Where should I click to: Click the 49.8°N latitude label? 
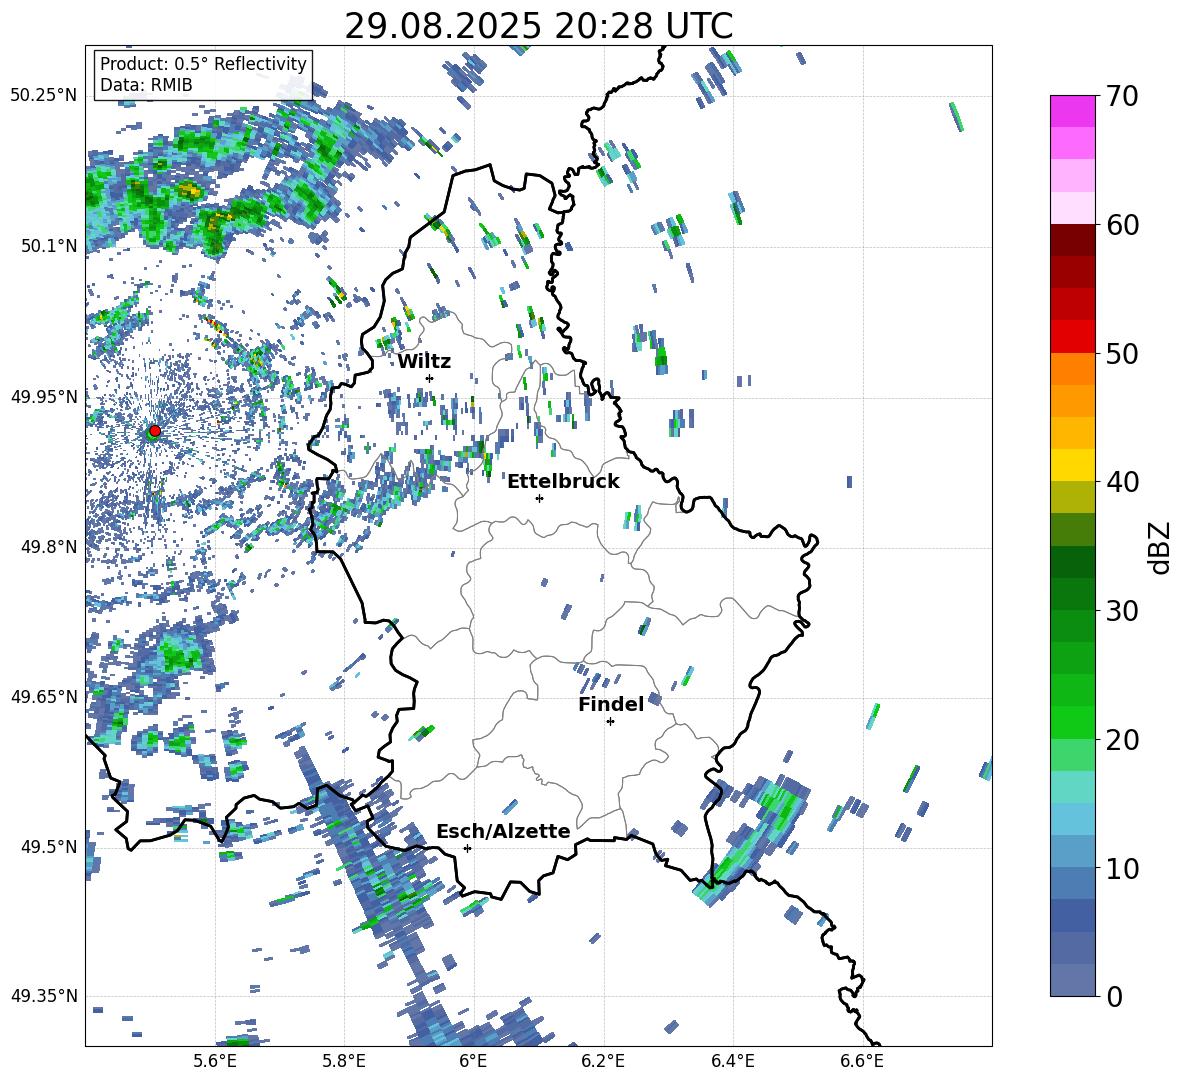pyautogui.click(x=49, y=547)
